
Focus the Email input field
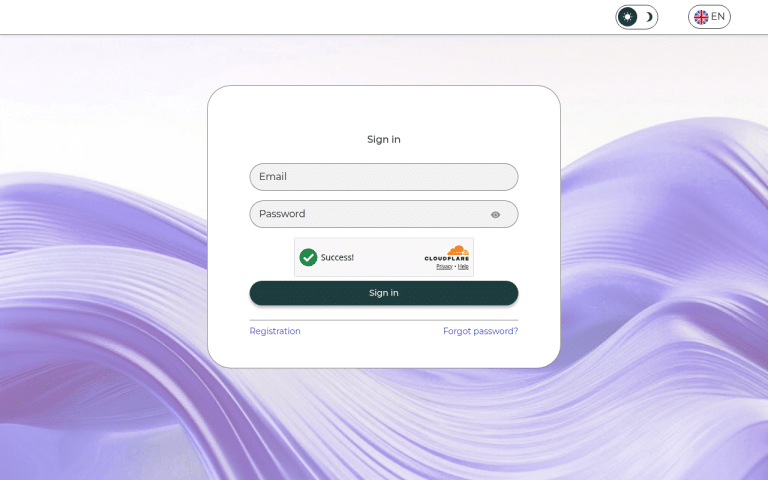click(x=384, y=177)
